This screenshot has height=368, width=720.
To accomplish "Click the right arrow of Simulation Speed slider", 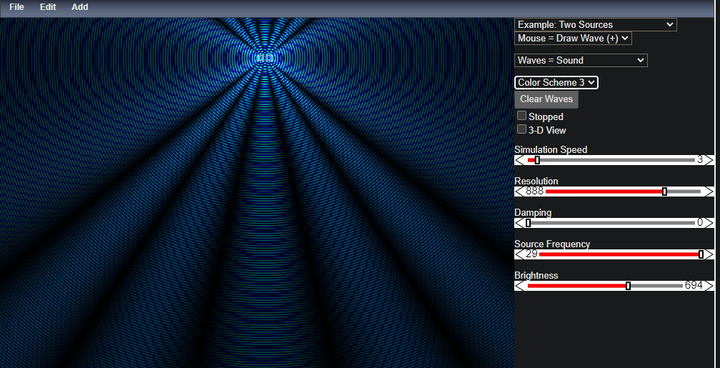I will [709, 160].
